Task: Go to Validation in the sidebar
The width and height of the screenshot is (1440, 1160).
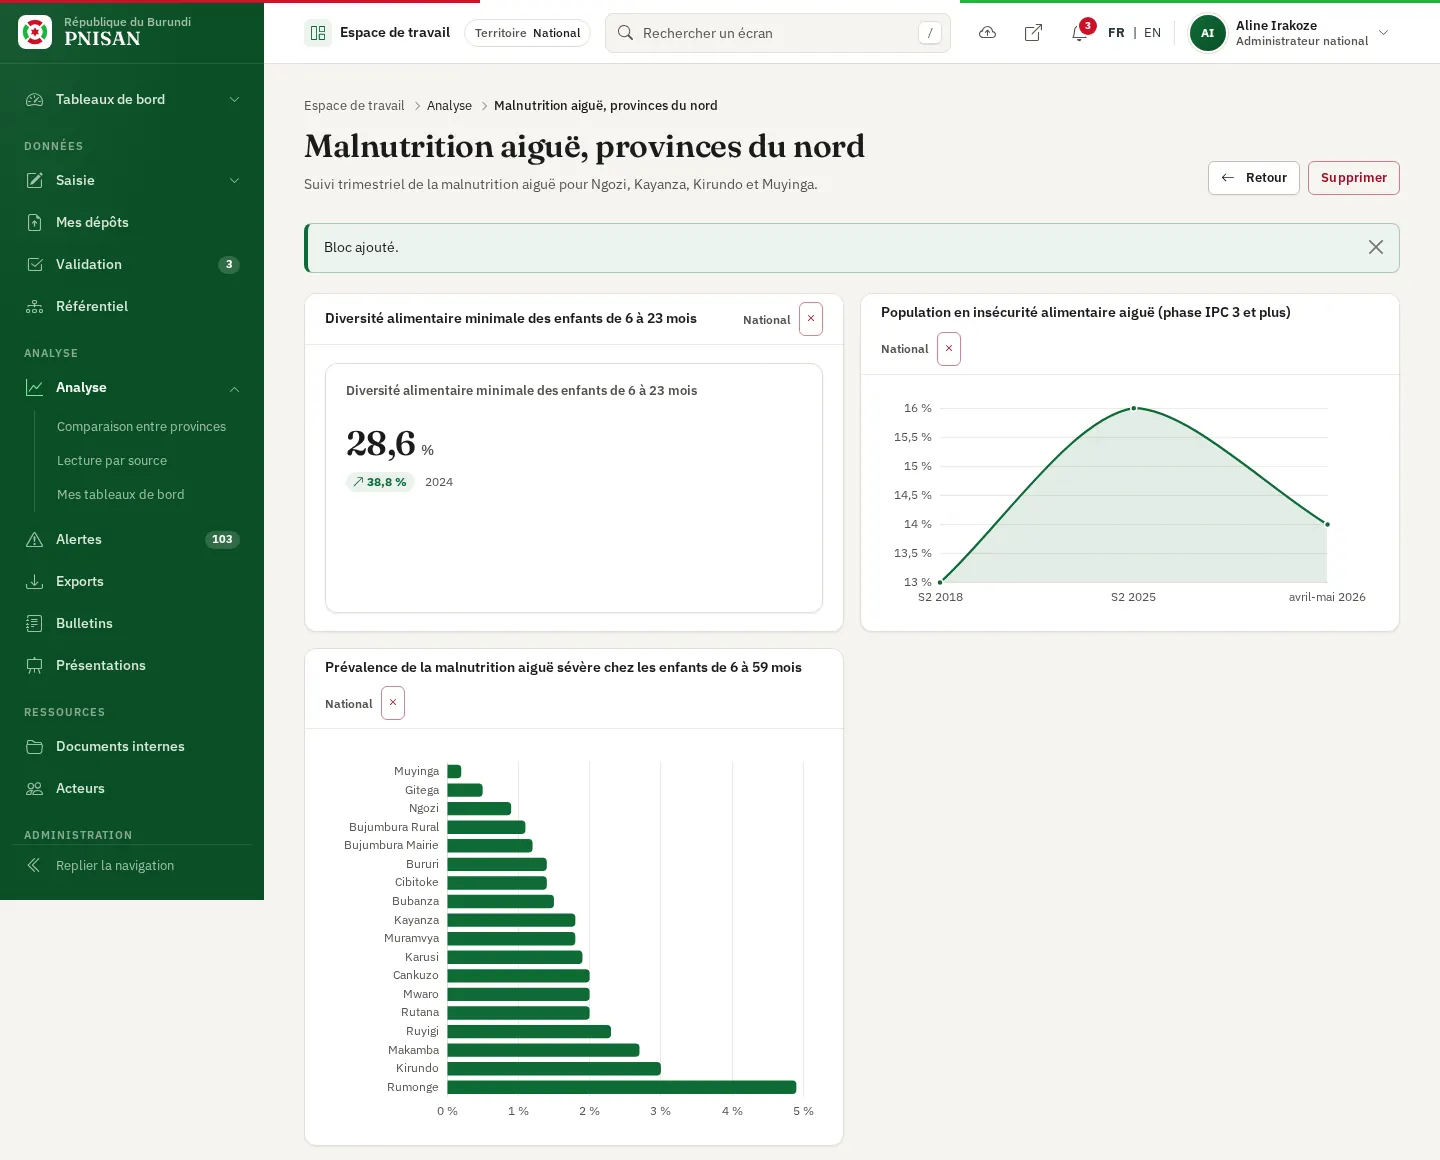Action: [132, 264]
